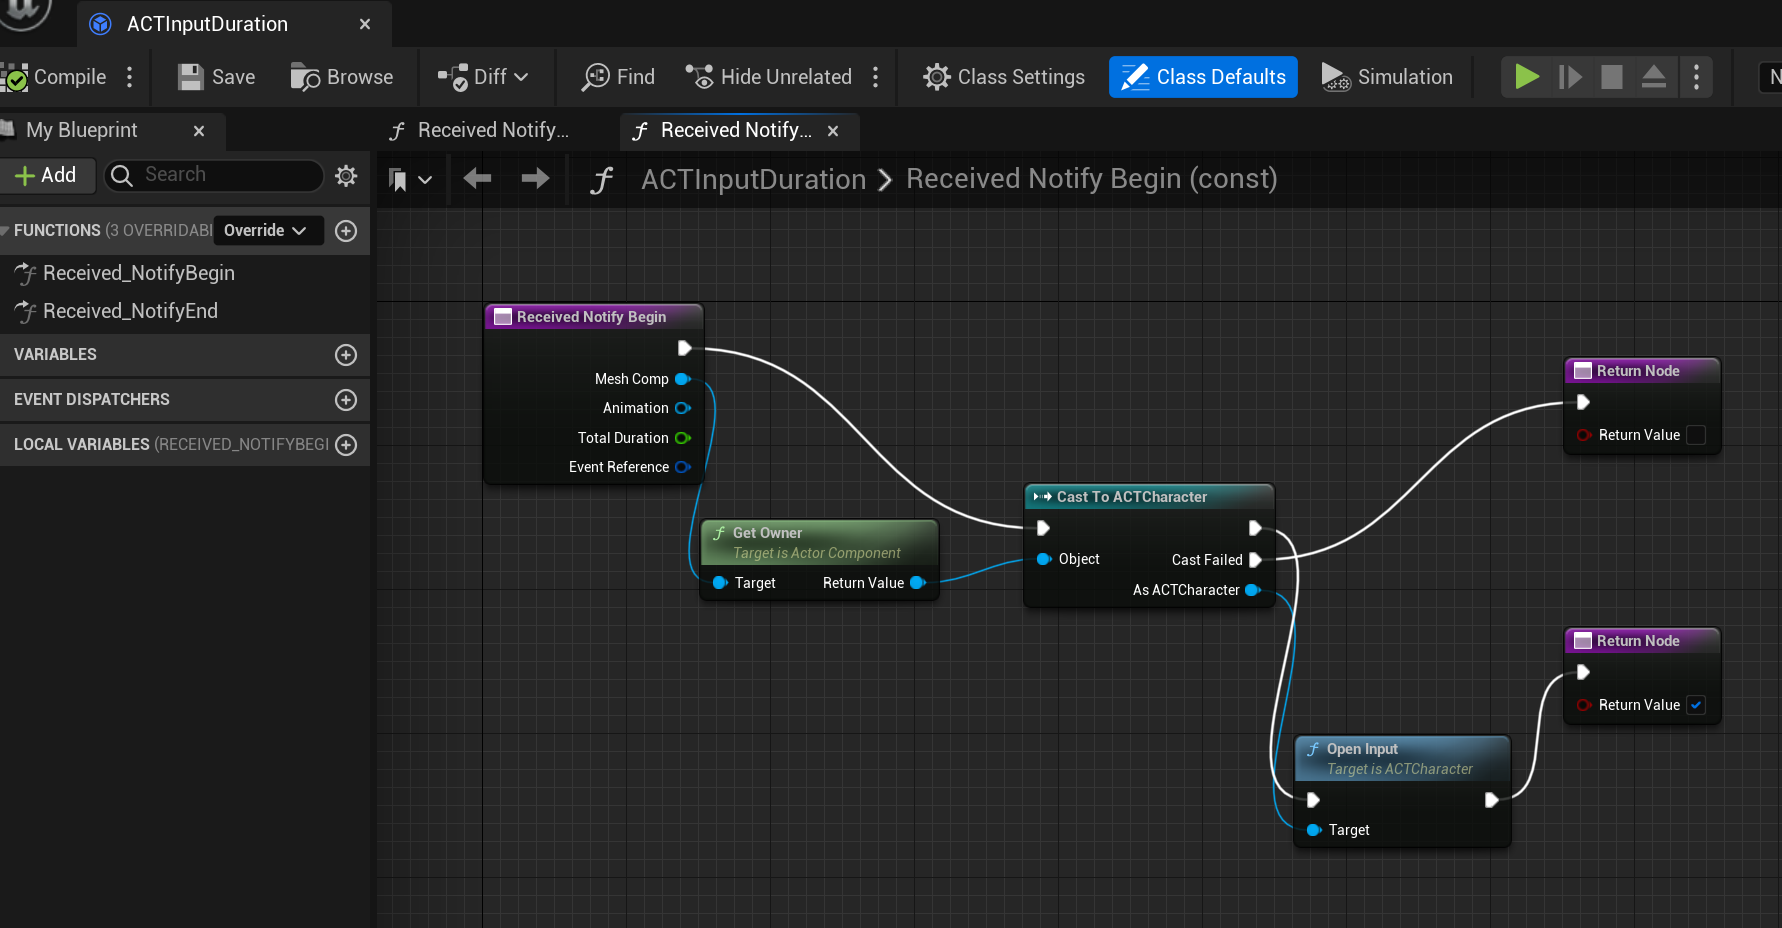Click the Eject icon in play controls
This screenshot has height=928, width=1782.
point(1653,77)
